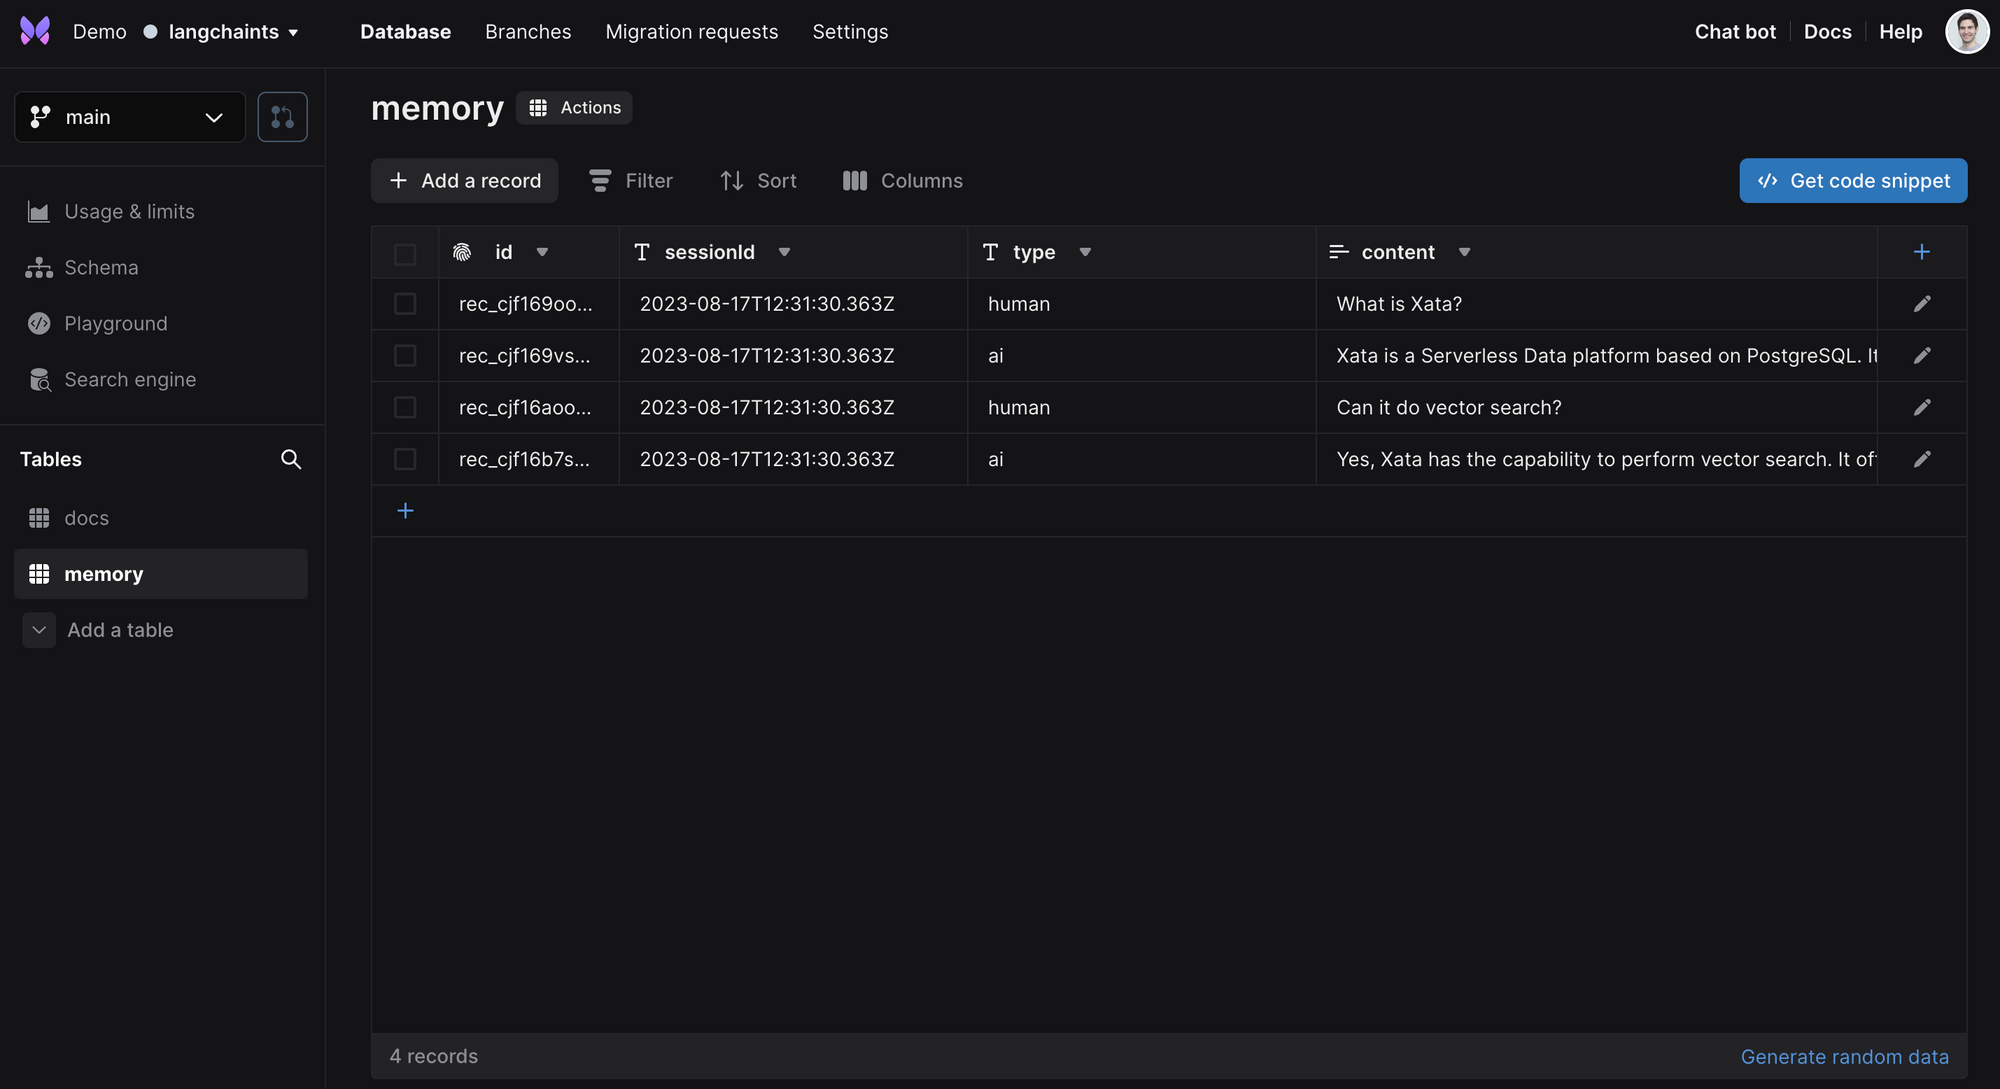Open the branch compare icon button

point(282,117)
